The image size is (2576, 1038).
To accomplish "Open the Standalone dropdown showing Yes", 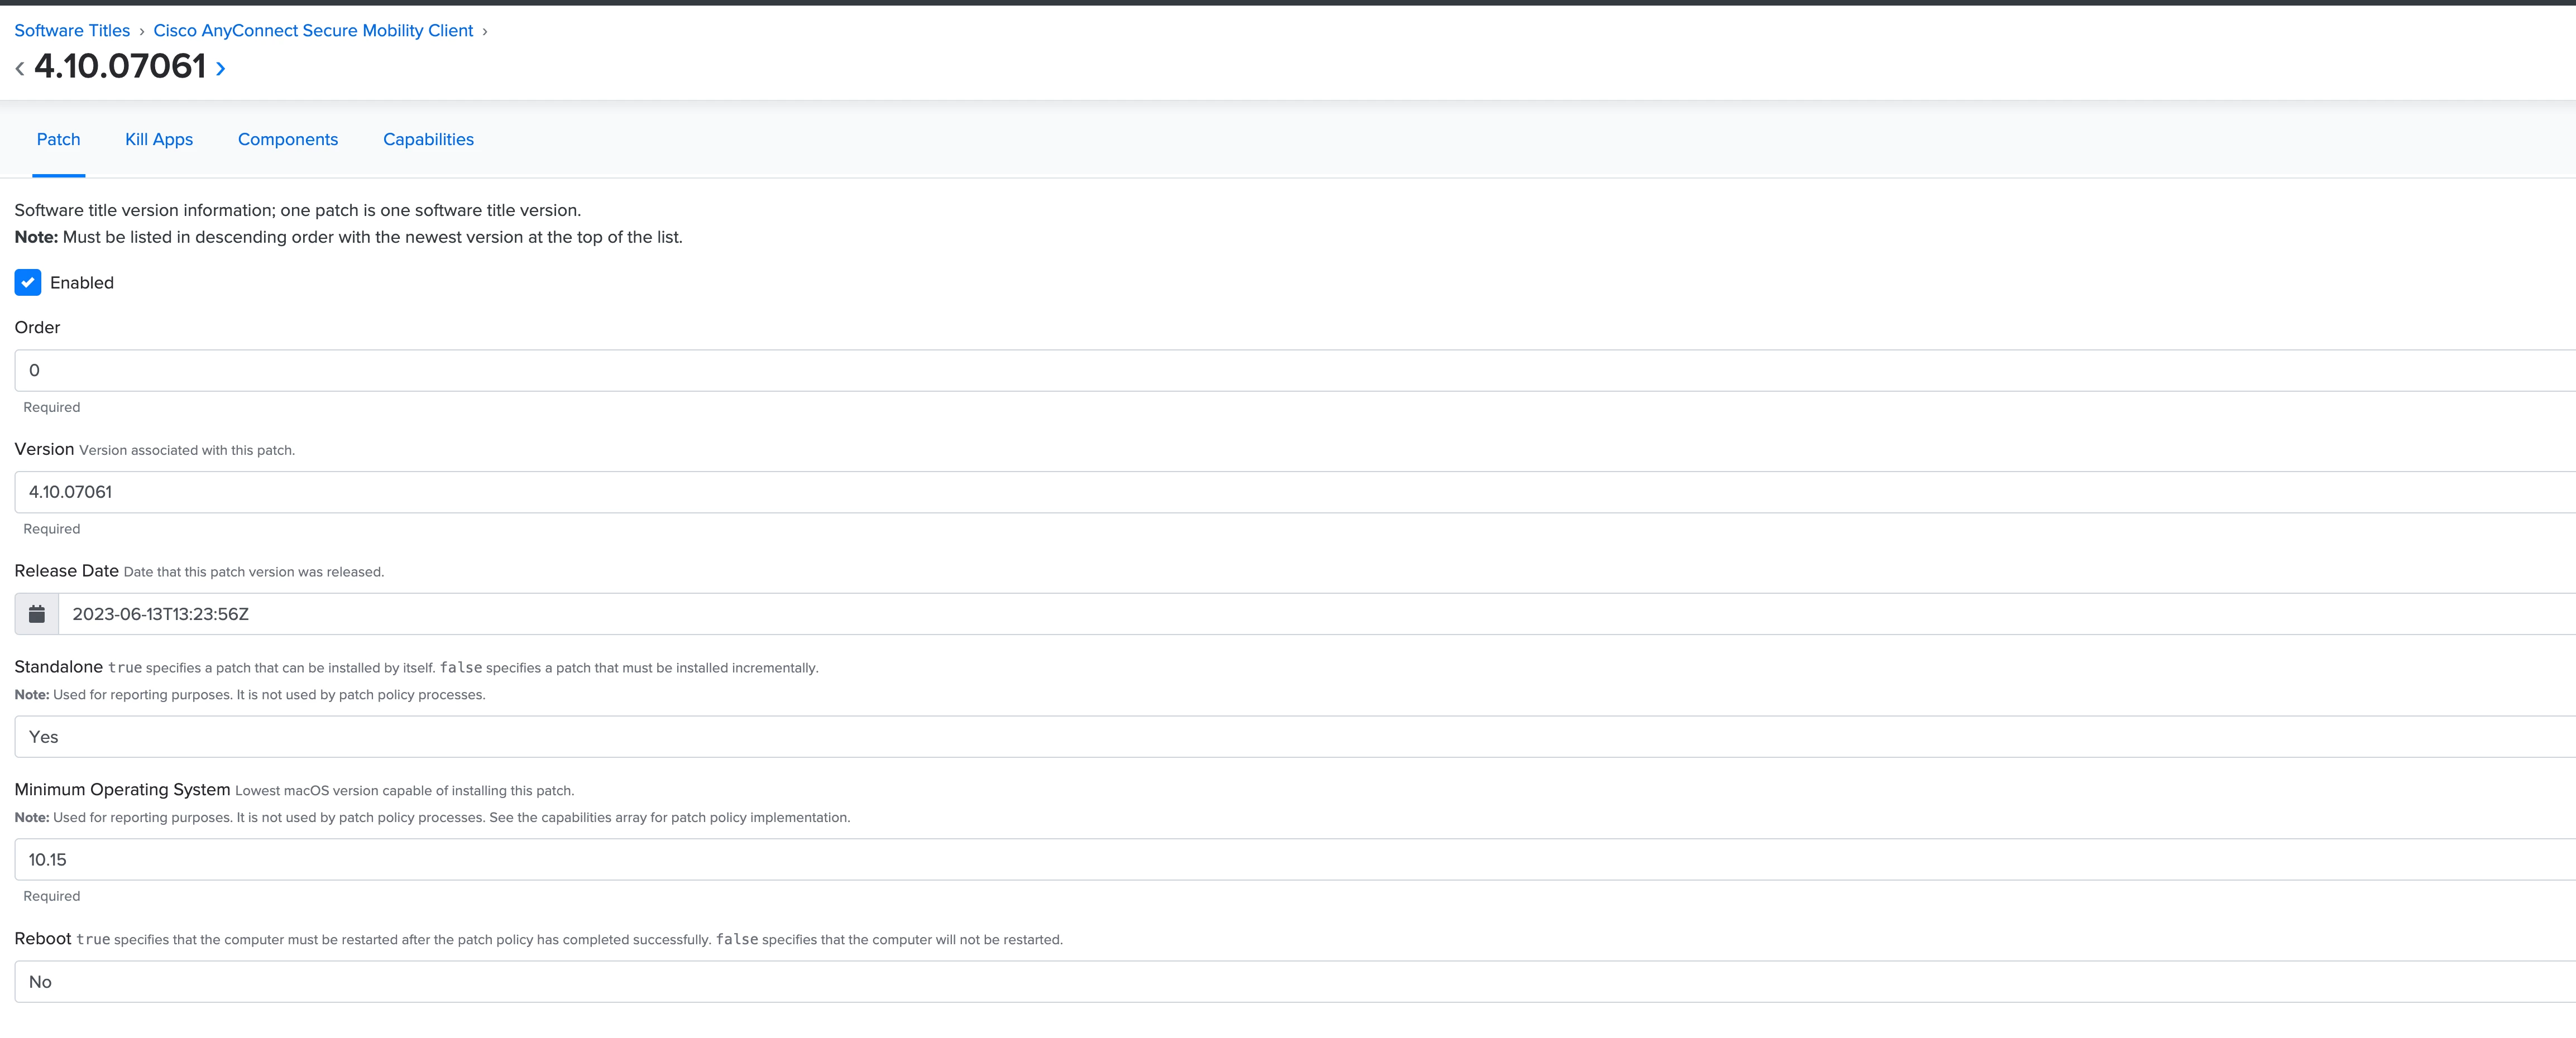I will 1295,737.
